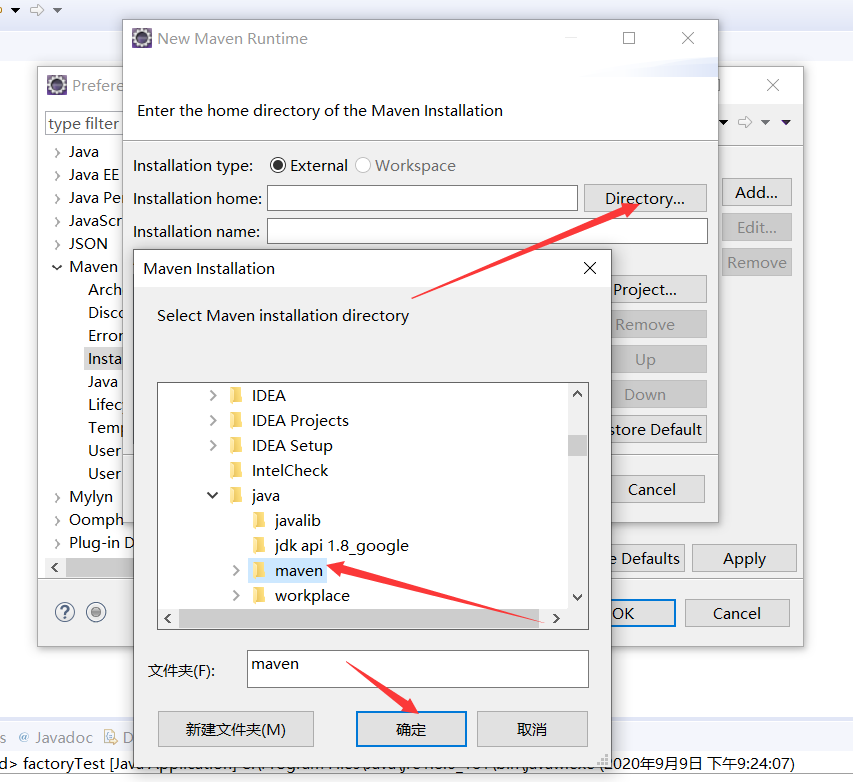Open Preferences view menu dropdown triangle
The image size is (853, 782).
tap(786, 122)
